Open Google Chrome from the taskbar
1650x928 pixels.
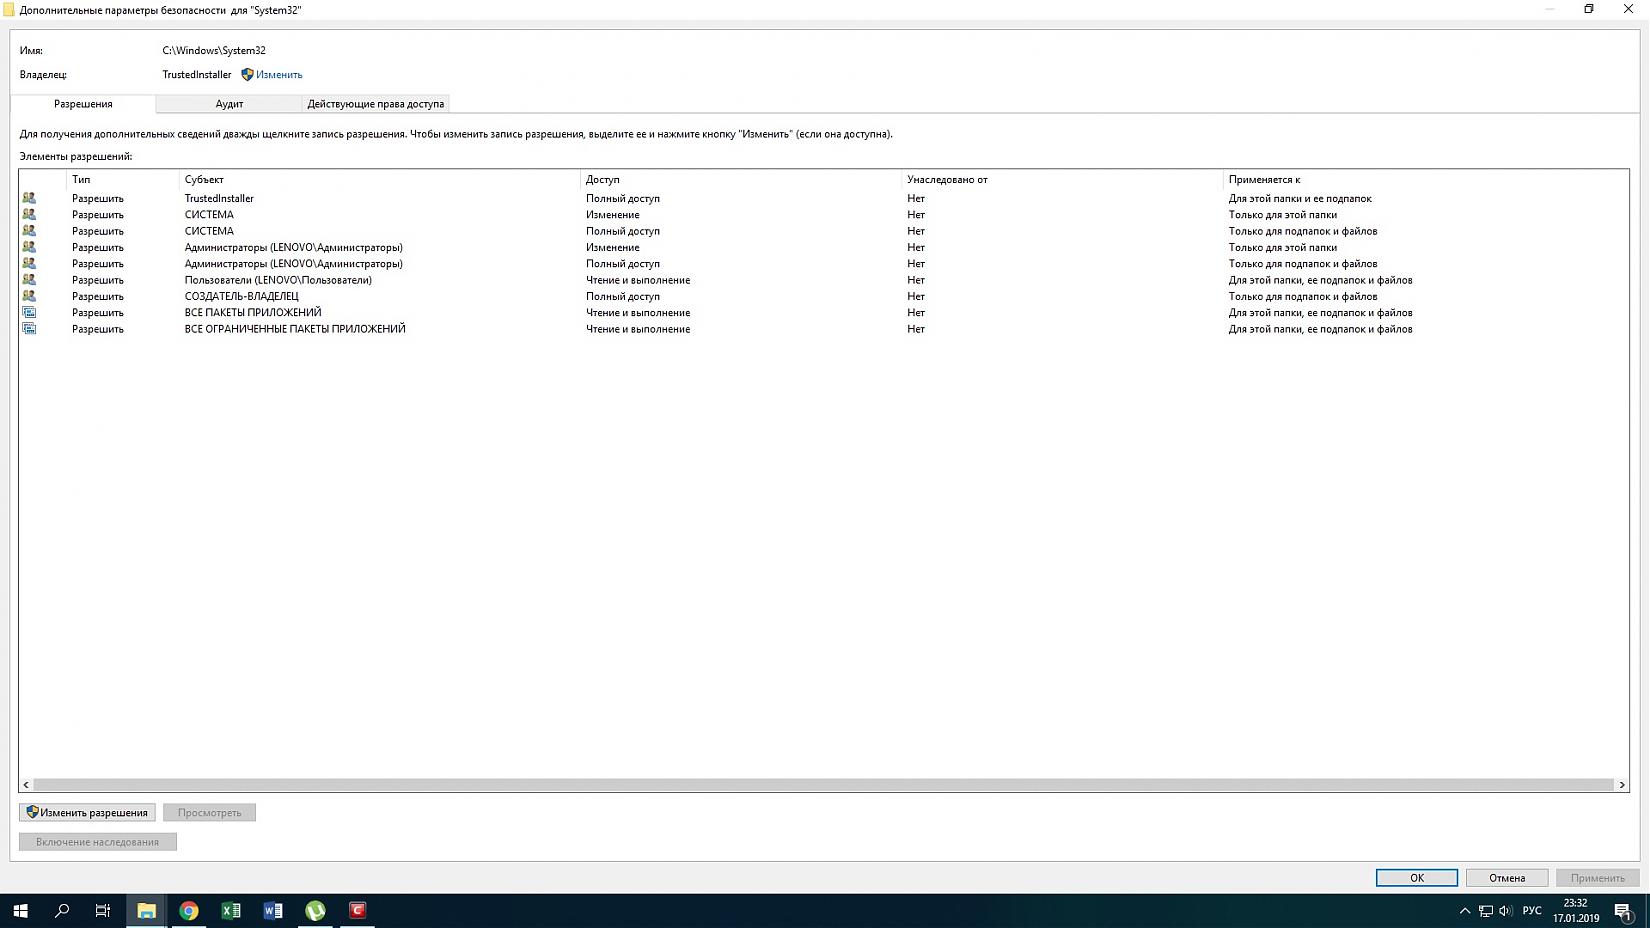click(x=189, y=910)
